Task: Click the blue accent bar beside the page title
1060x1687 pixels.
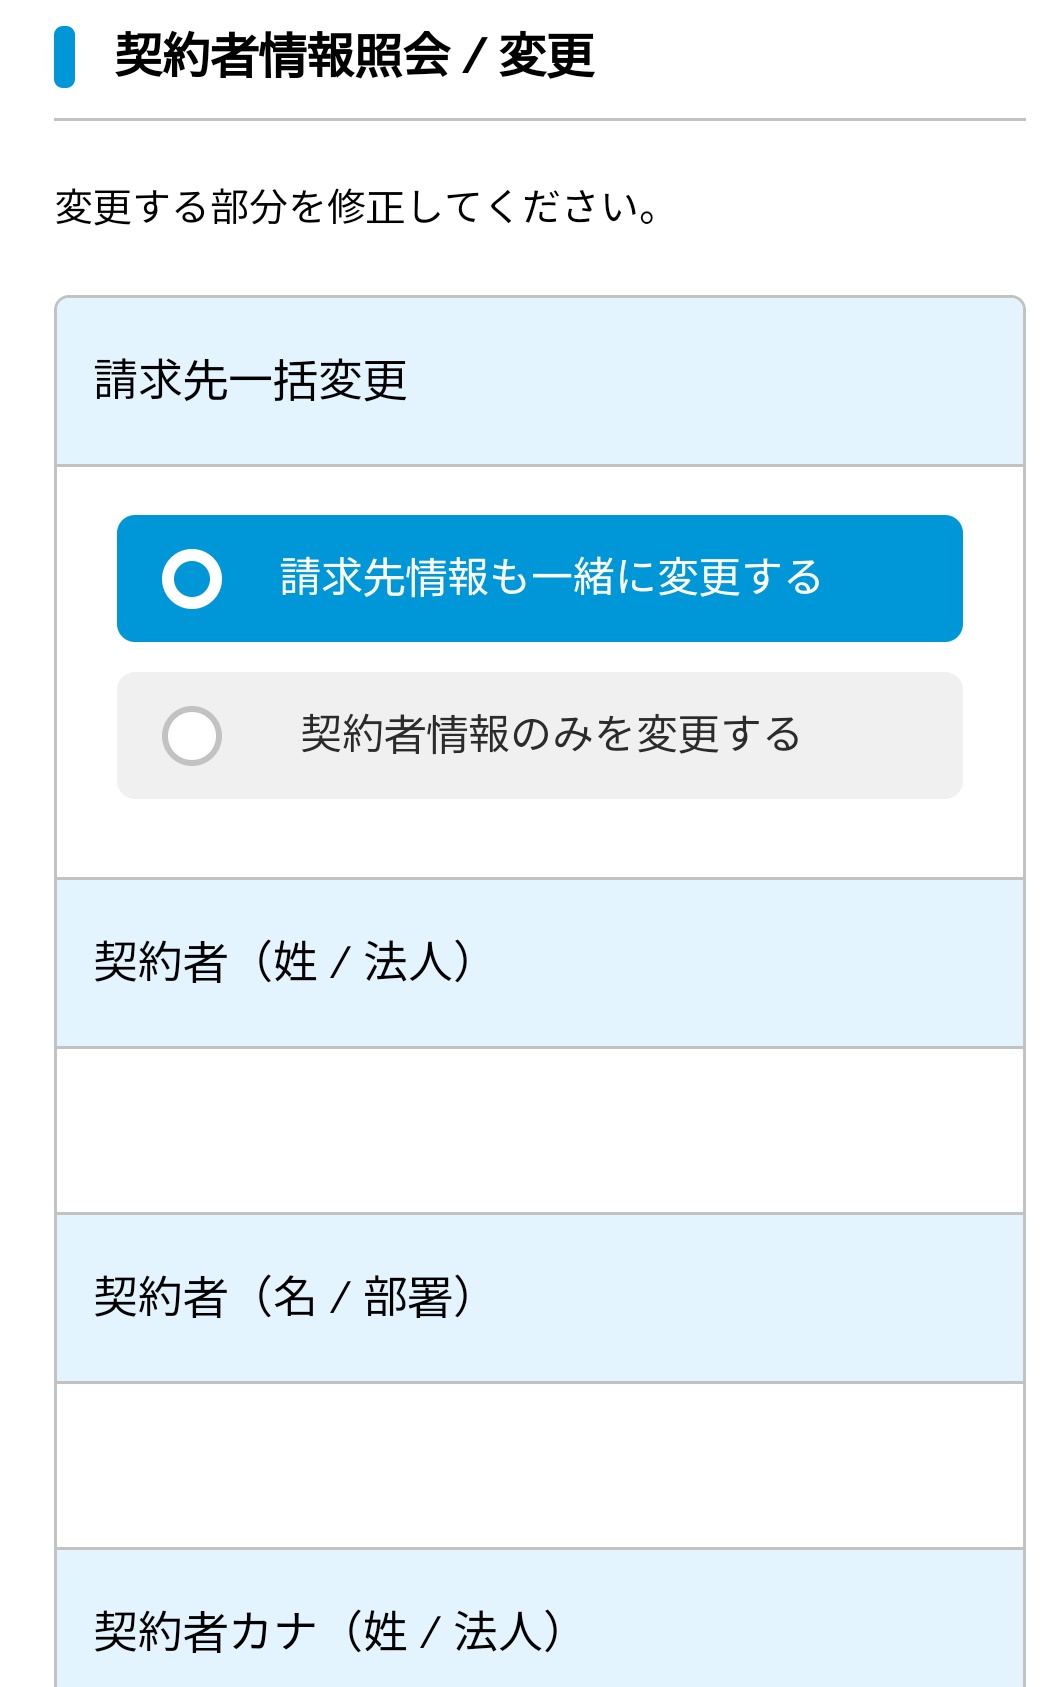Action: (x=66, y=57)
